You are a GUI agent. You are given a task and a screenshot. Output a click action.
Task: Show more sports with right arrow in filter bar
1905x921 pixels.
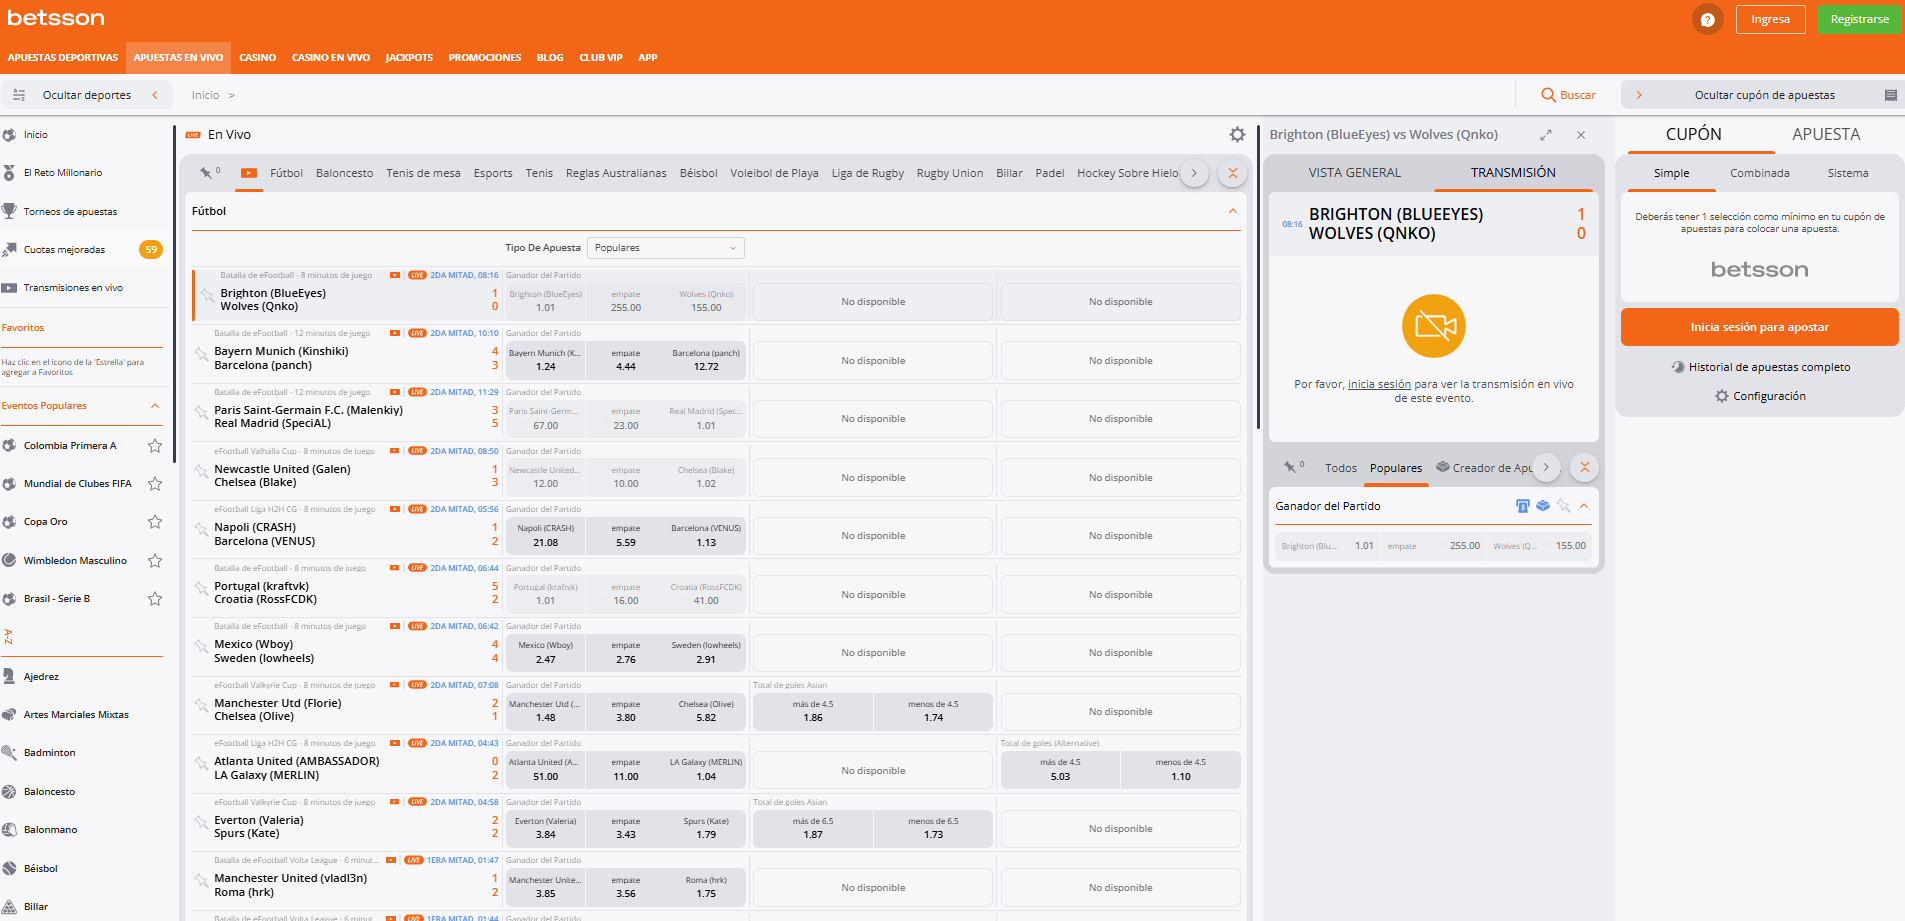tap(1194, 173)
